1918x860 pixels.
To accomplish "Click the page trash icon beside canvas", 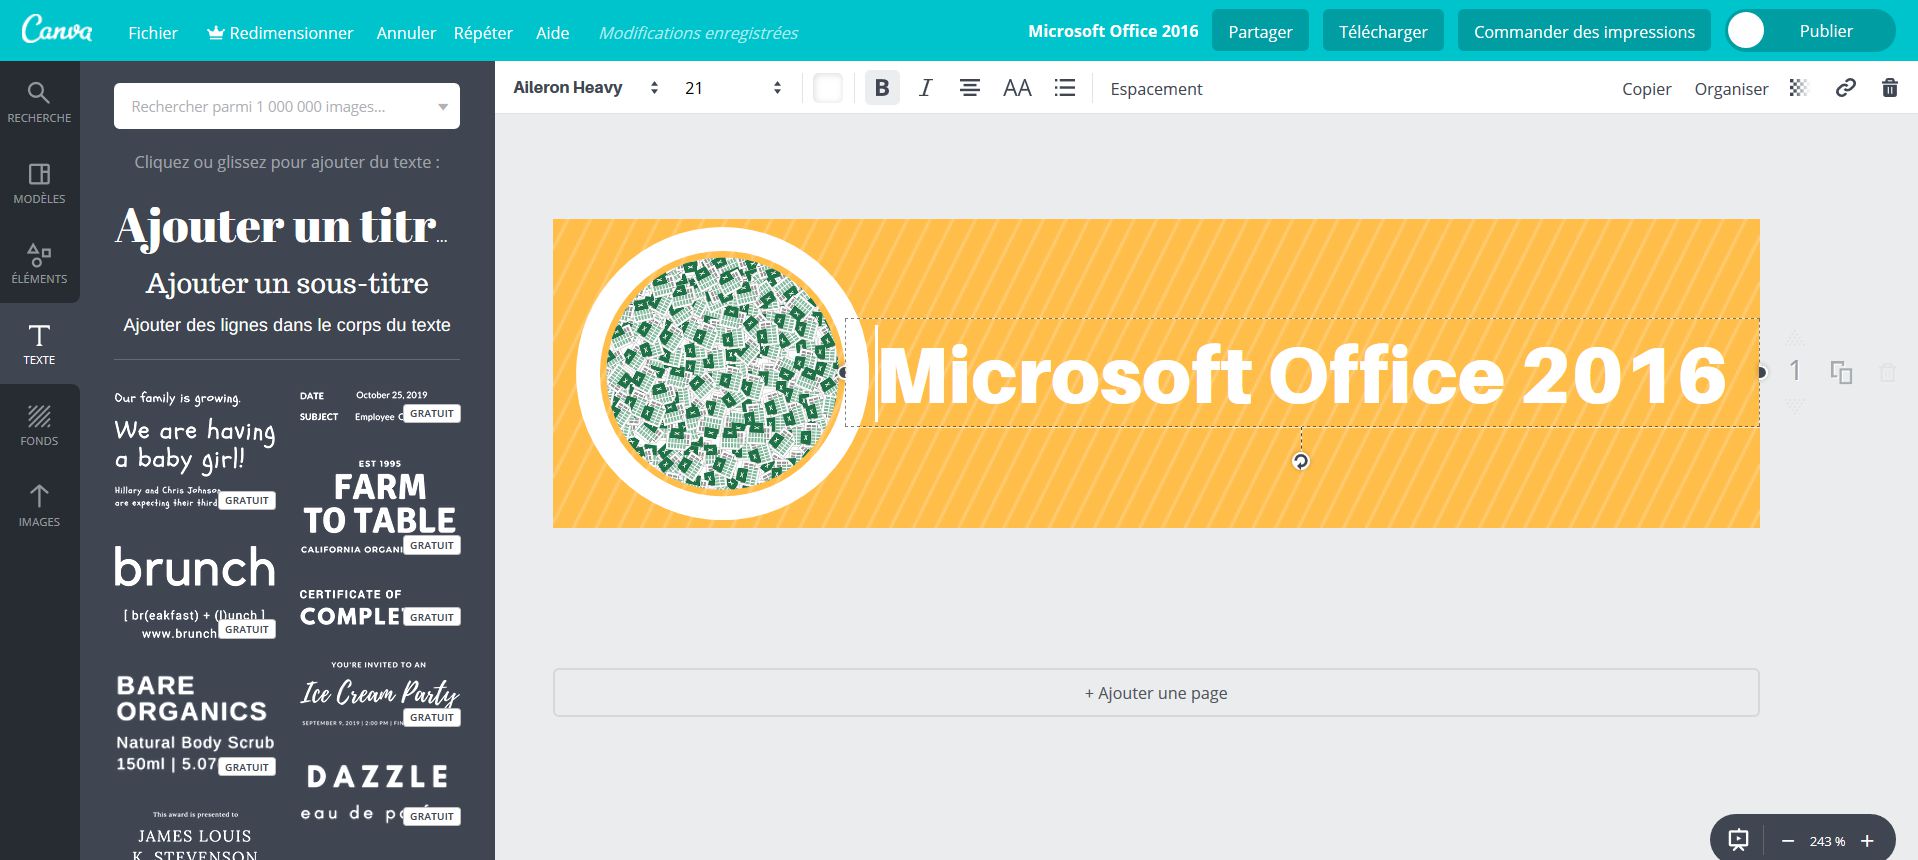I will pyautogui.click(x=1887, y=372).
